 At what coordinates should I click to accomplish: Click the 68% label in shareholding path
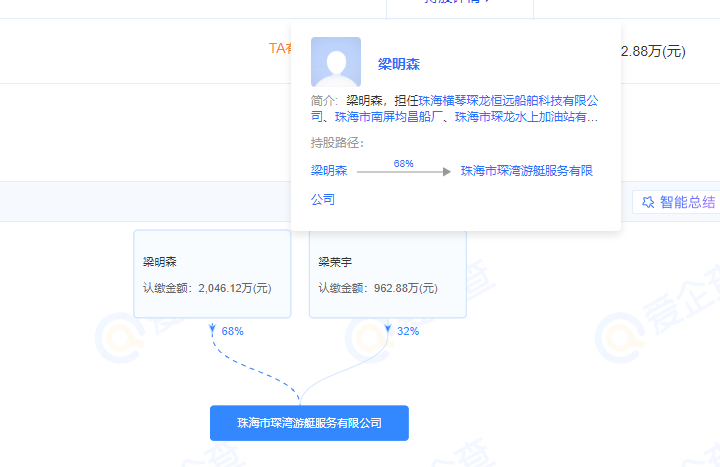(x=403, y=163)
